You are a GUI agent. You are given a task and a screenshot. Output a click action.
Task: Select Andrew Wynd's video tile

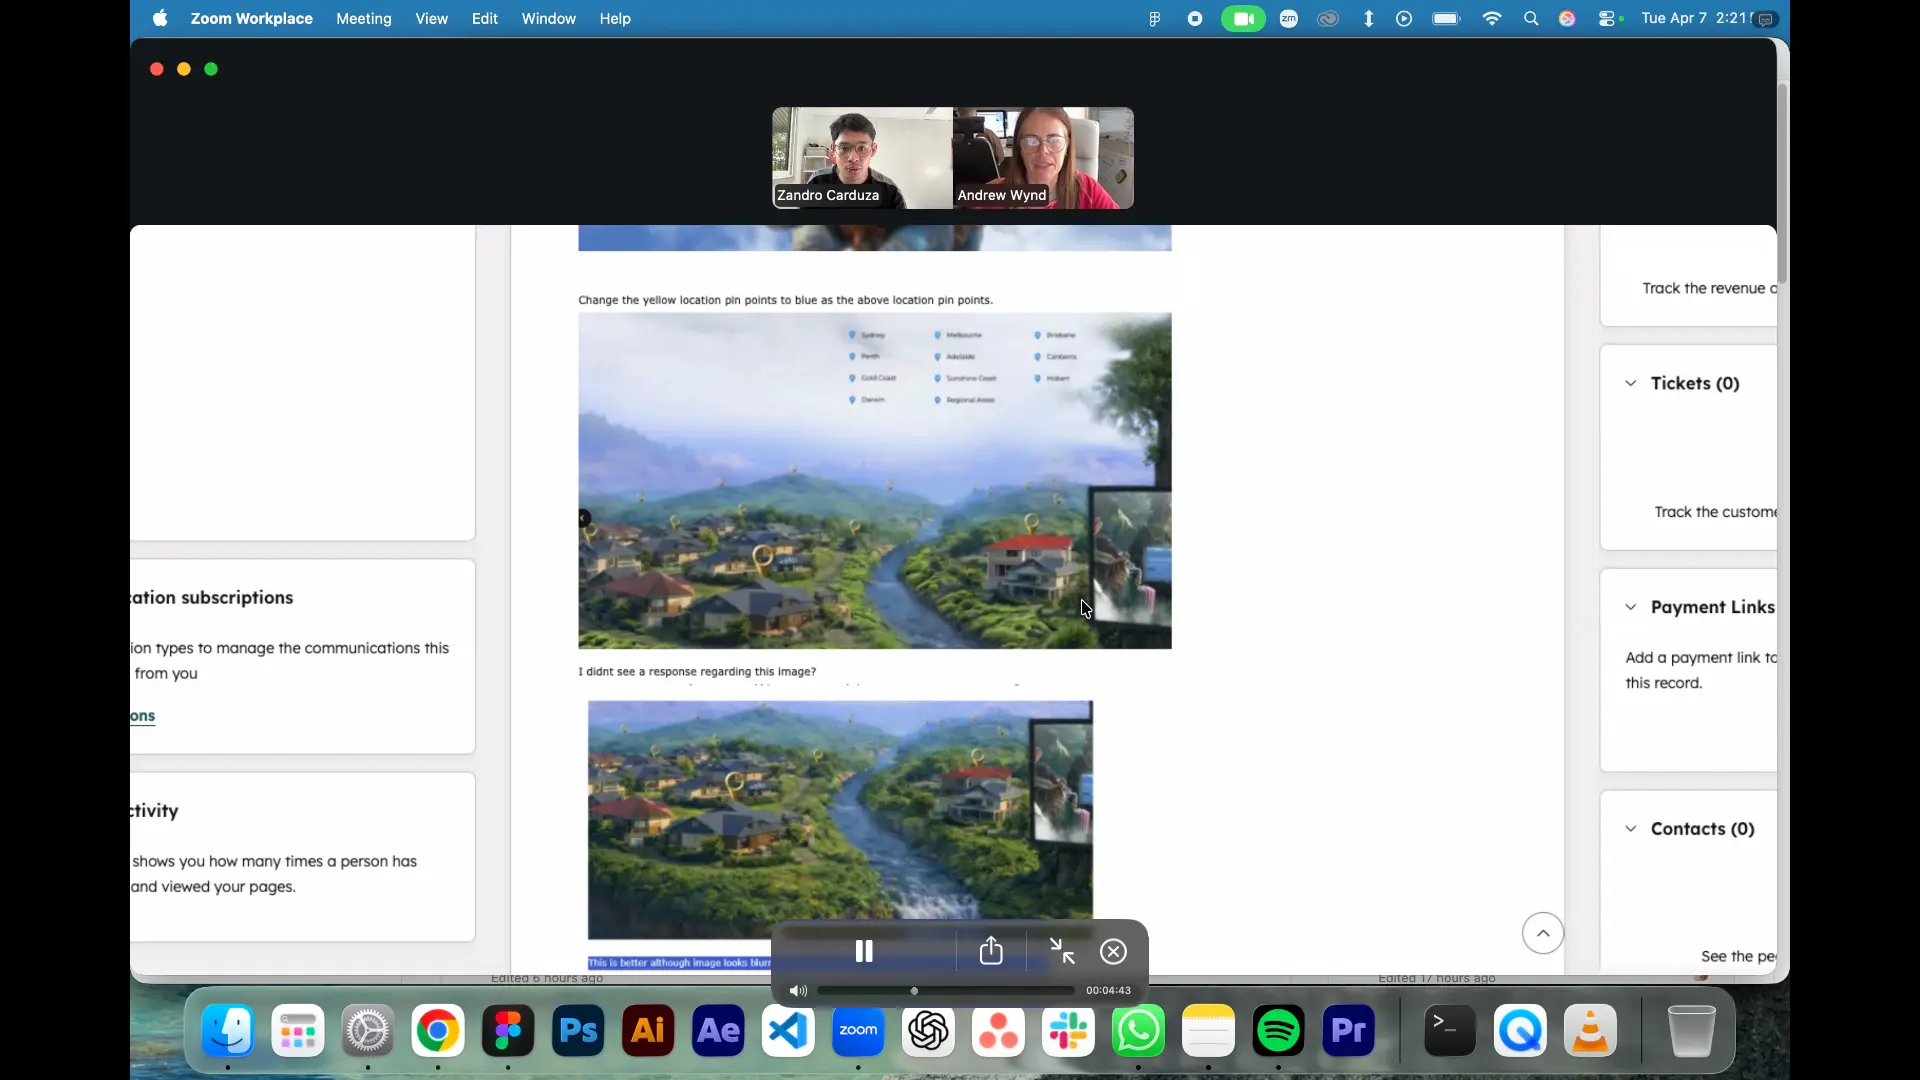tap(1043, 158)
